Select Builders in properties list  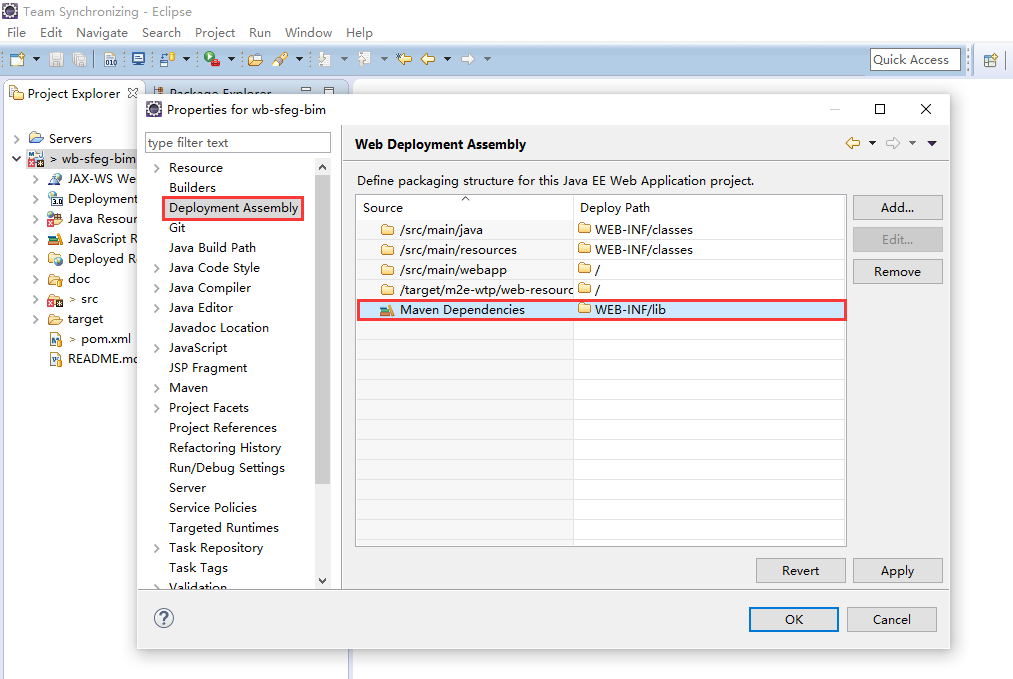tap(193, 188)
